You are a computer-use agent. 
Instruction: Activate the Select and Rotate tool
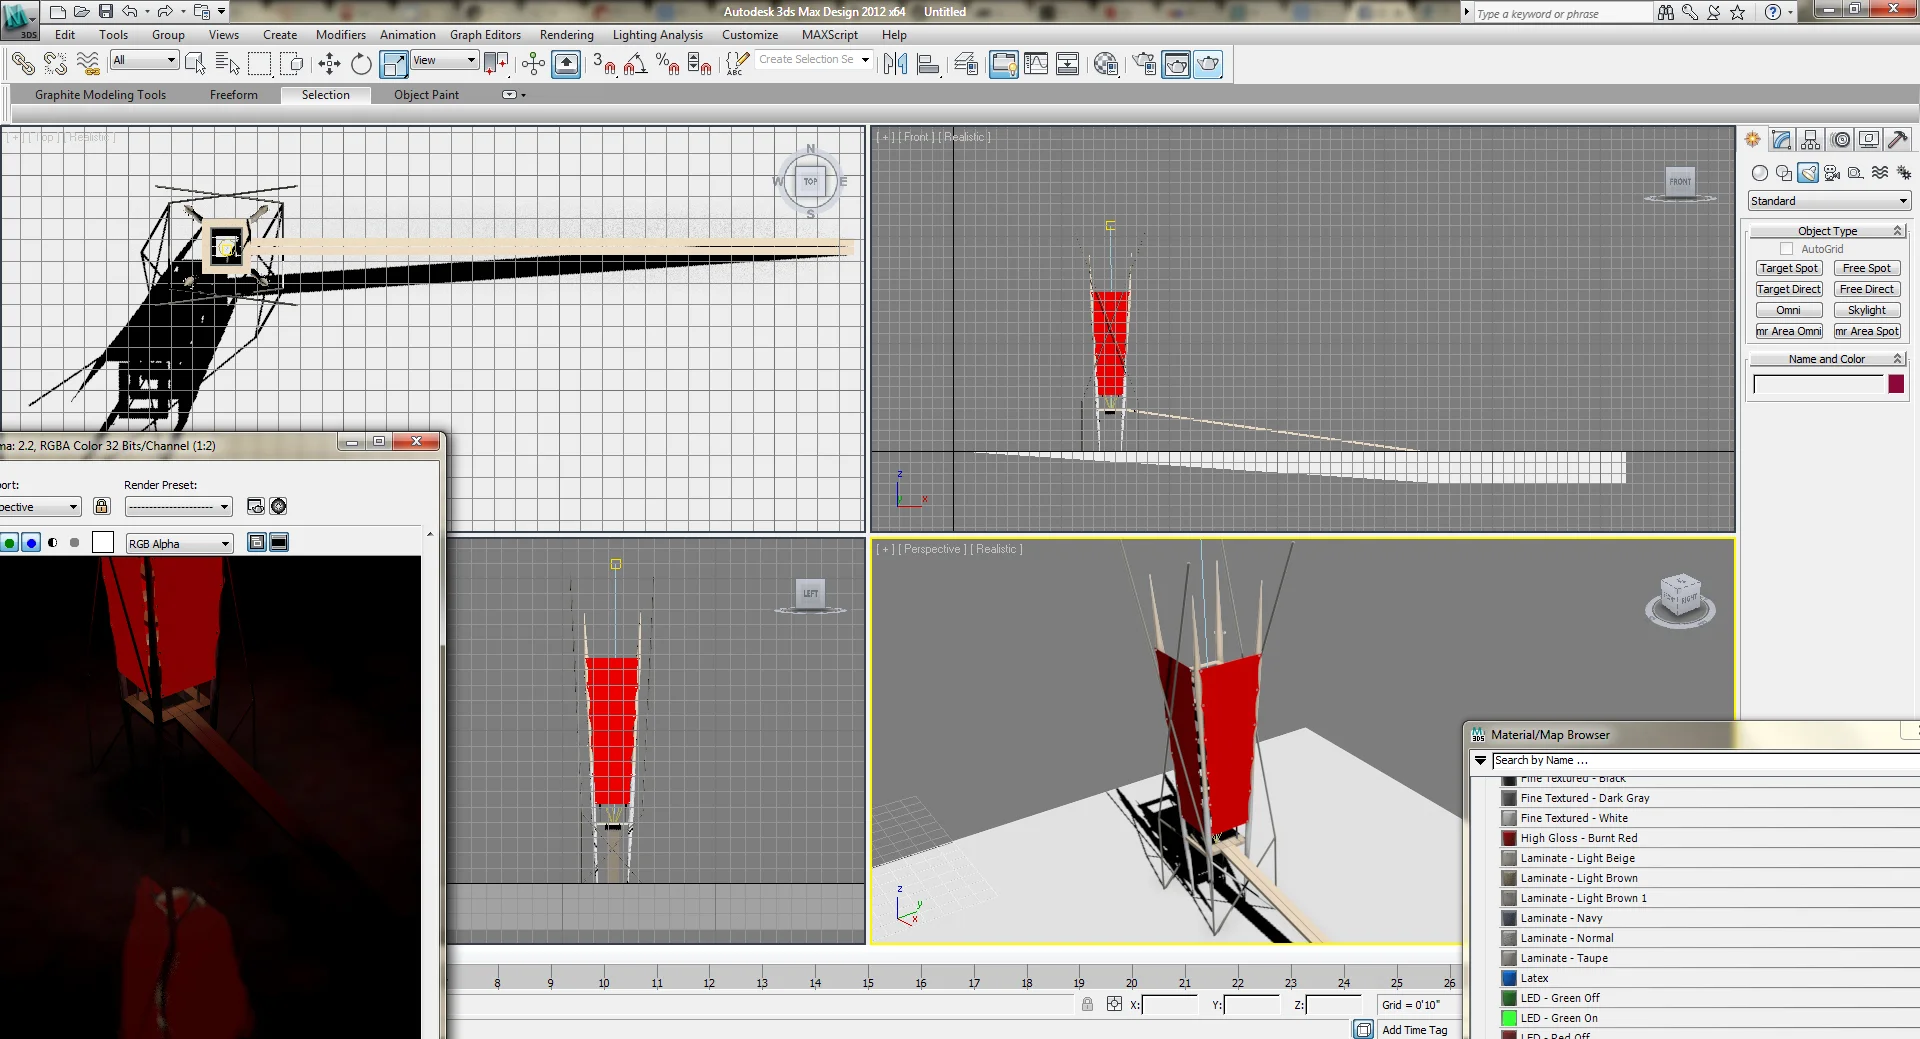[x=361, y=64]
